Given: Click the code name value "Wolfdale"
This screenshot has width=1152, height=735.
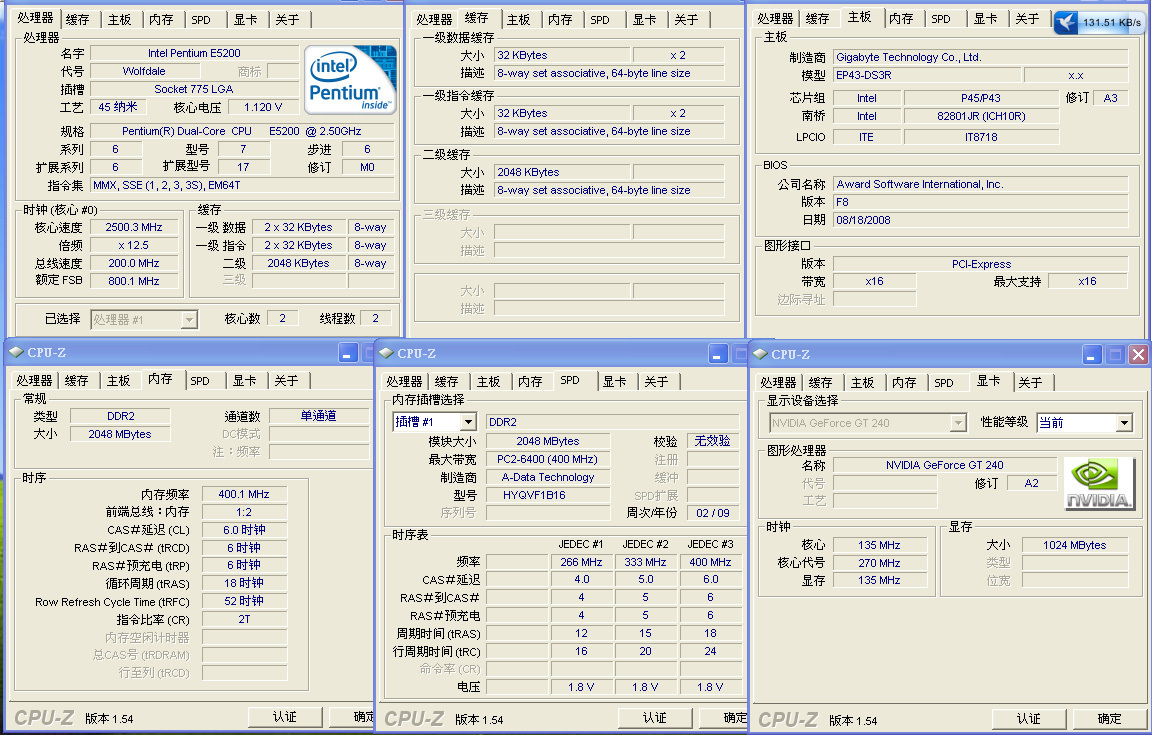Looking at the screenshot, I should point(144,71).
